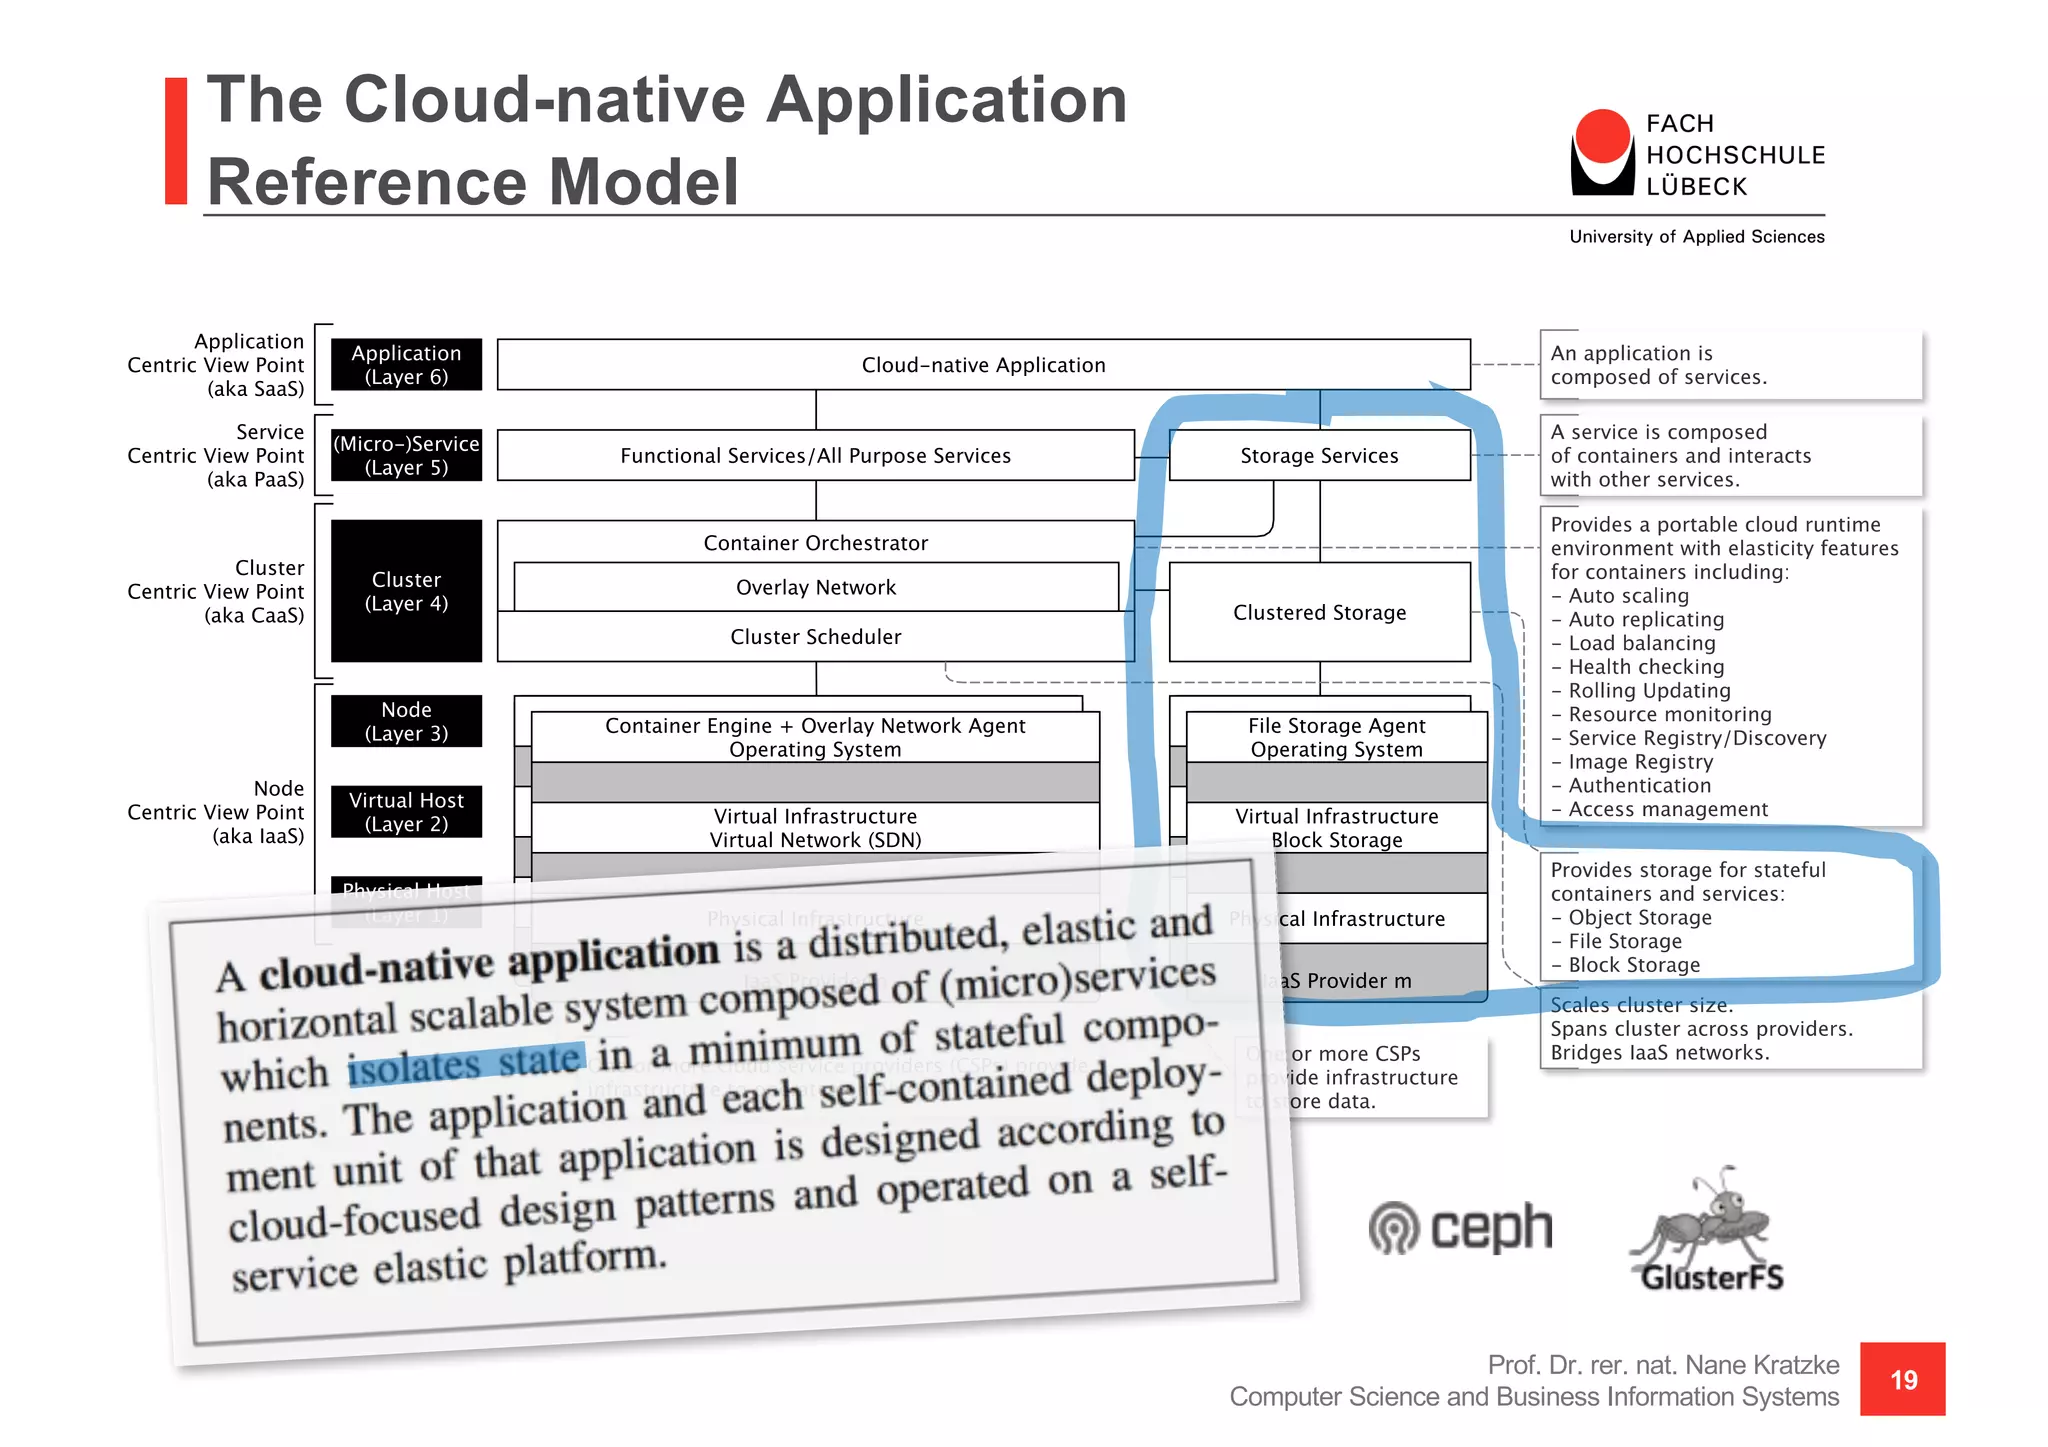Screen dimensions: 2048x1447
Task: Click the Cluster (Layer 4) black label
Action: tap(406, 591)
